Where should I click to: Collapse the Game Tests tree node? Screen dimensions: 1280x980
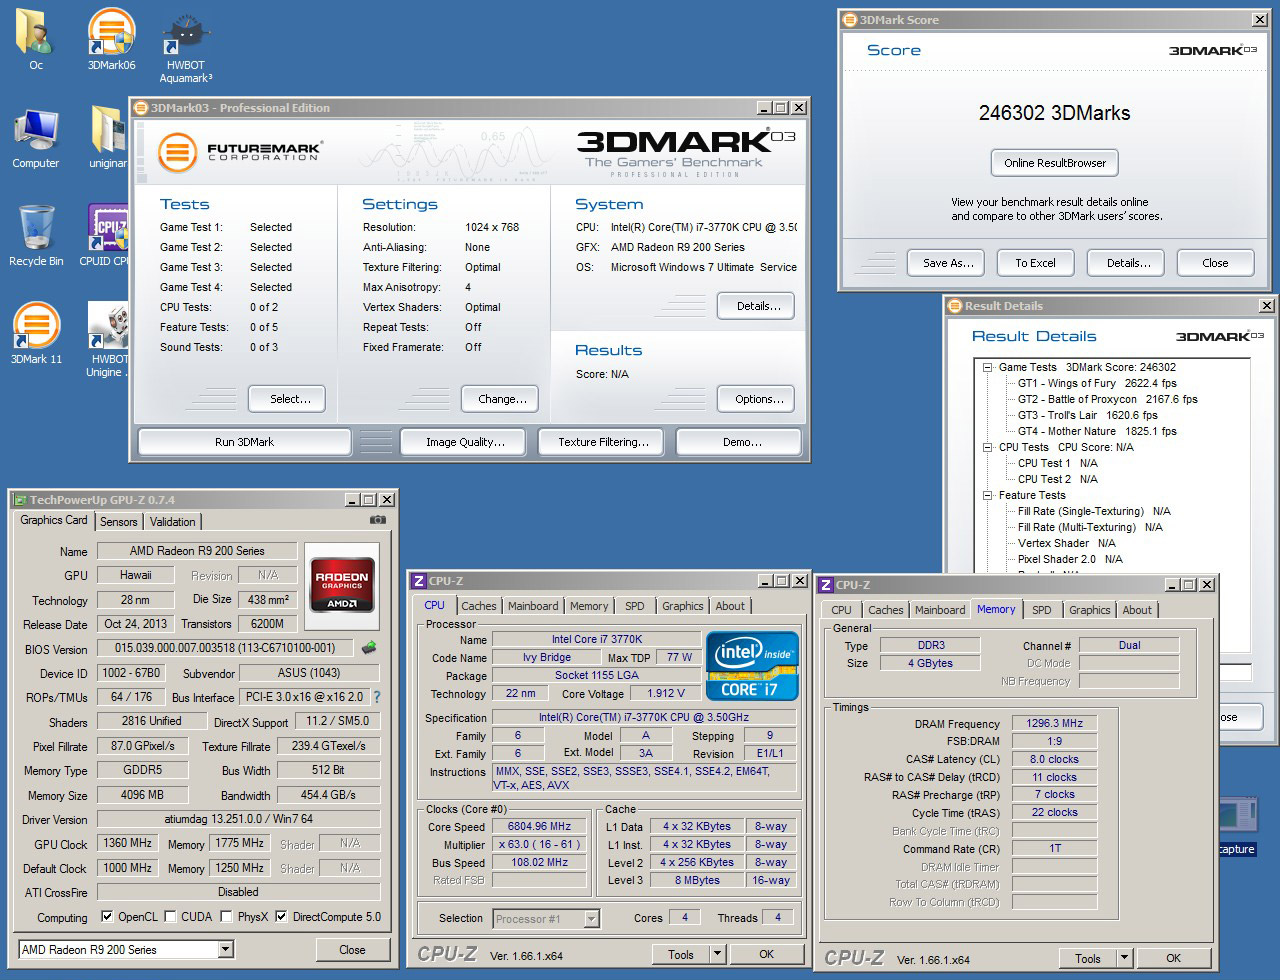(x=987, y=367)
